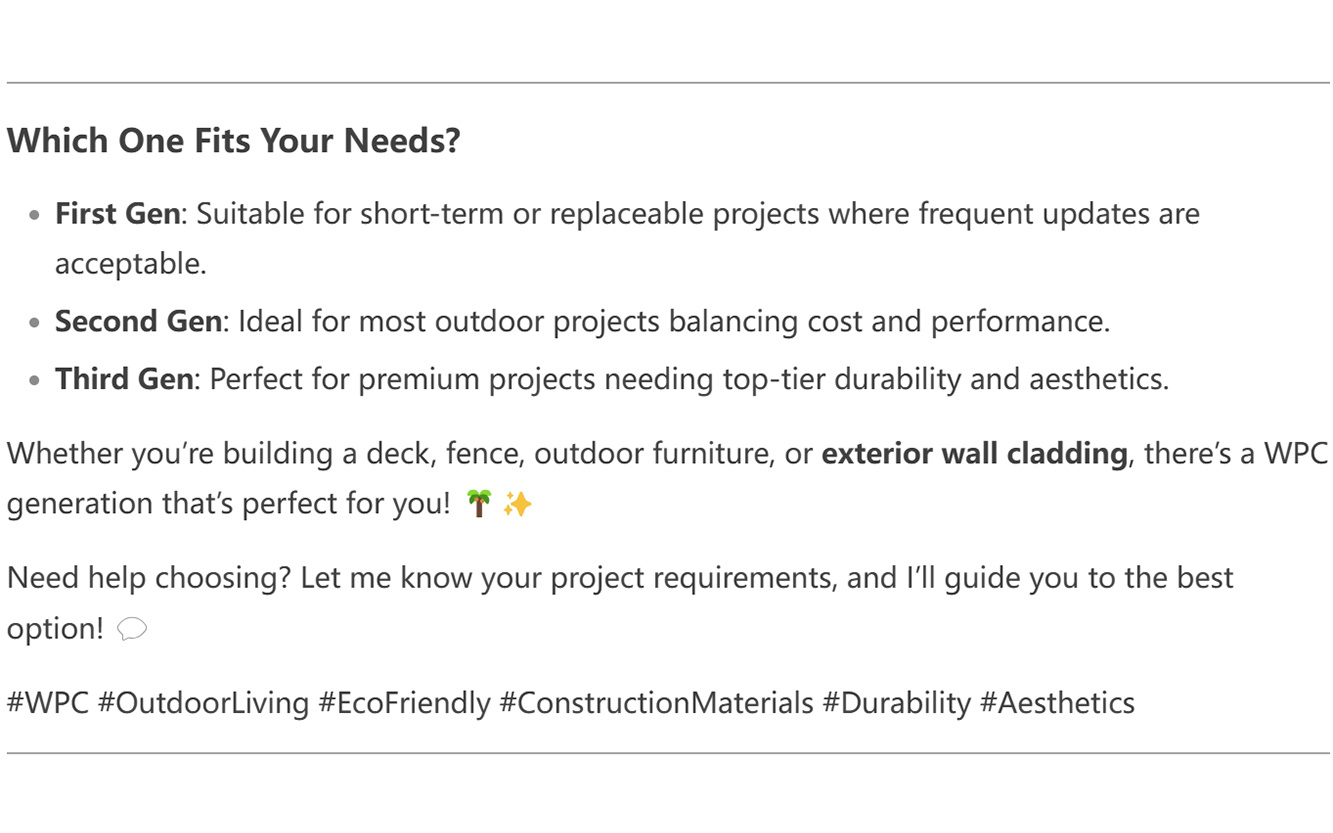Open the #EcoFriendly hashtag
Viewport: 1333px width, 833px height.
404,703
